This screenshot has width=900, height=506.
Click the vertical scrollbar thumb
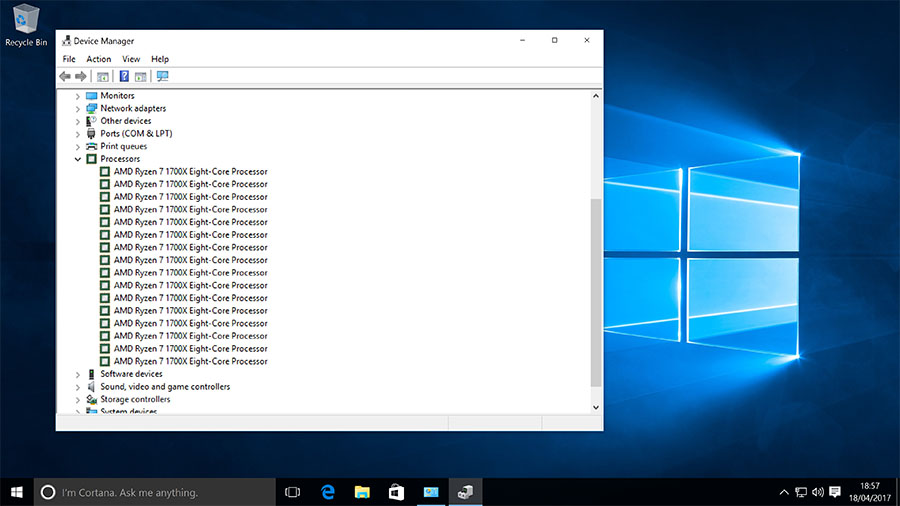[596, 293]
